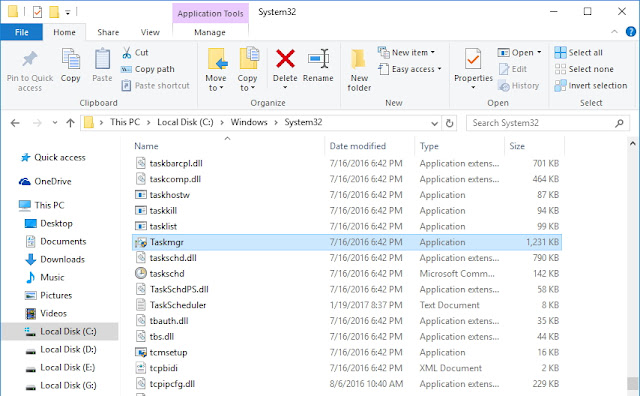Click the Cut scissors icon

click(x=127, y=53)
